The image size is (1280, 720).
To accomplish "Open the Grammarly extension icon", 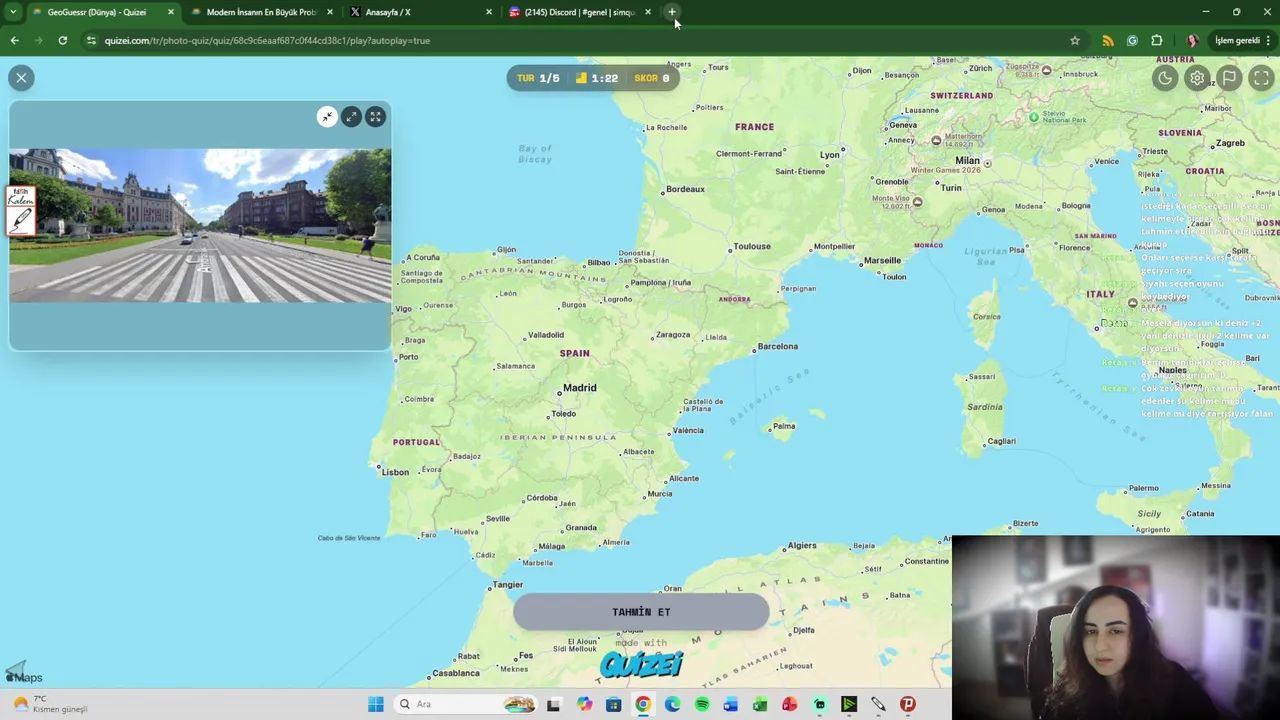I will (1132, 40).
